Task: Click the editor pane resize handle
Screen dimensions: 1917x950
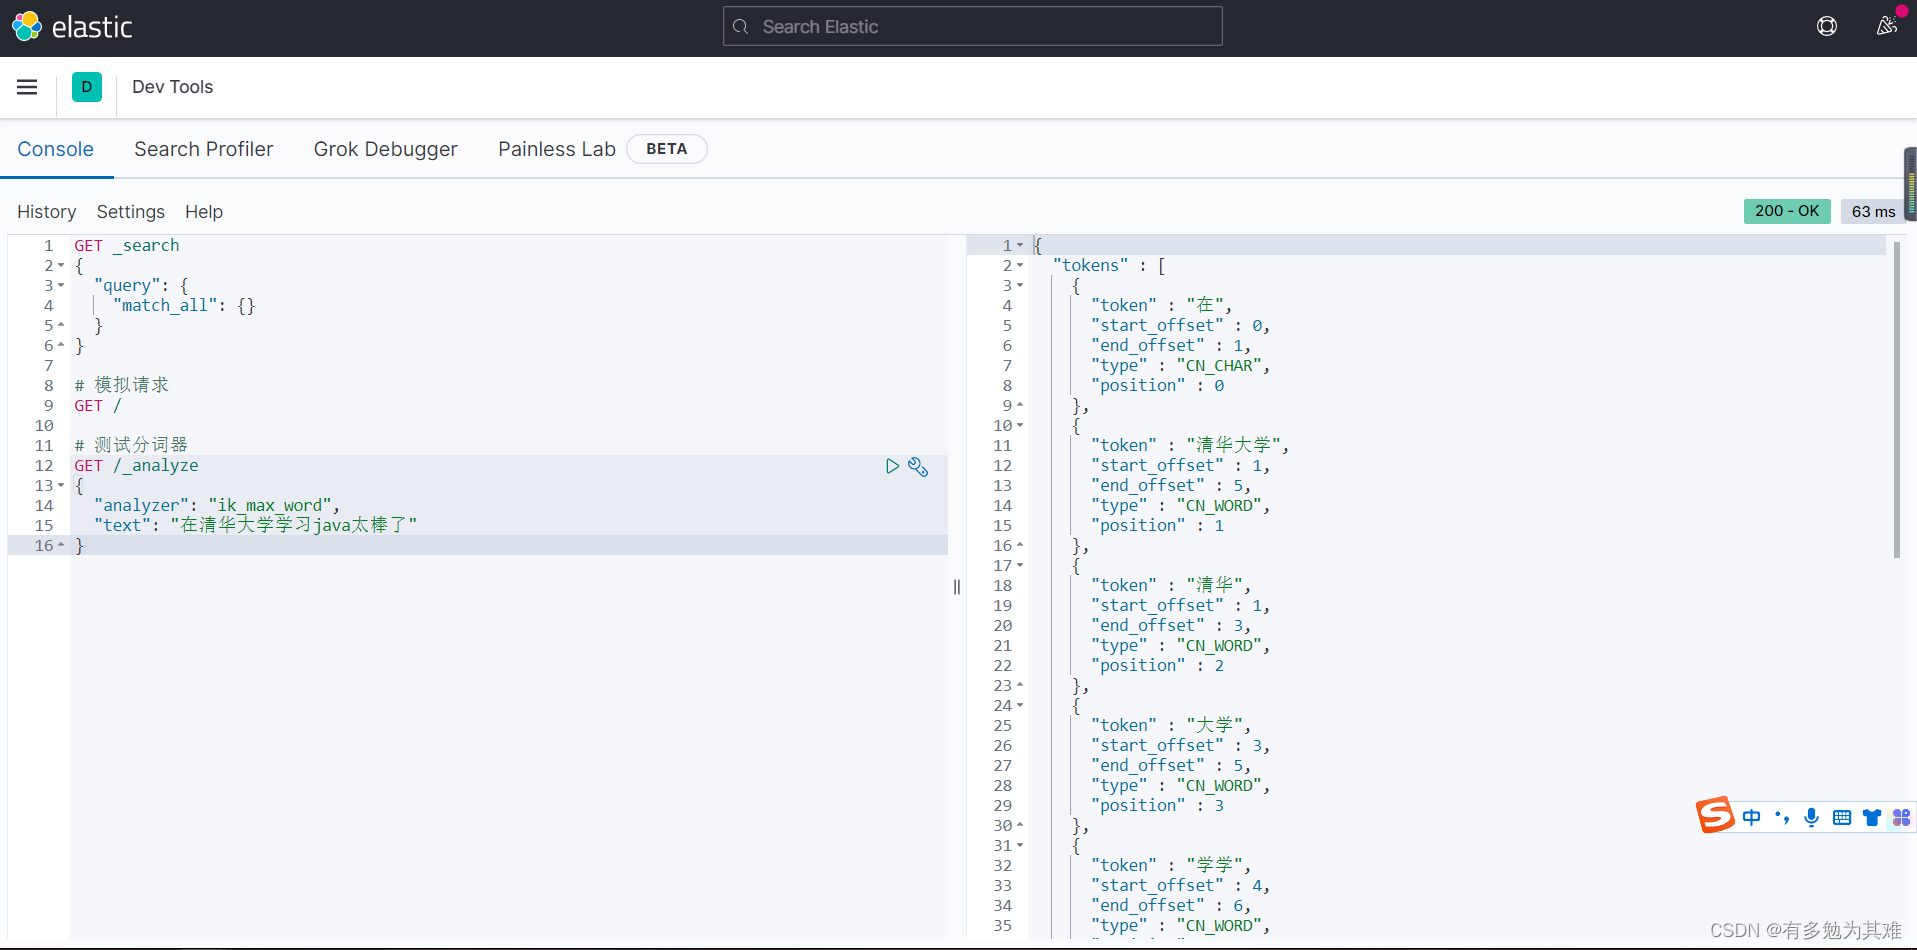Action: (957, 587)
